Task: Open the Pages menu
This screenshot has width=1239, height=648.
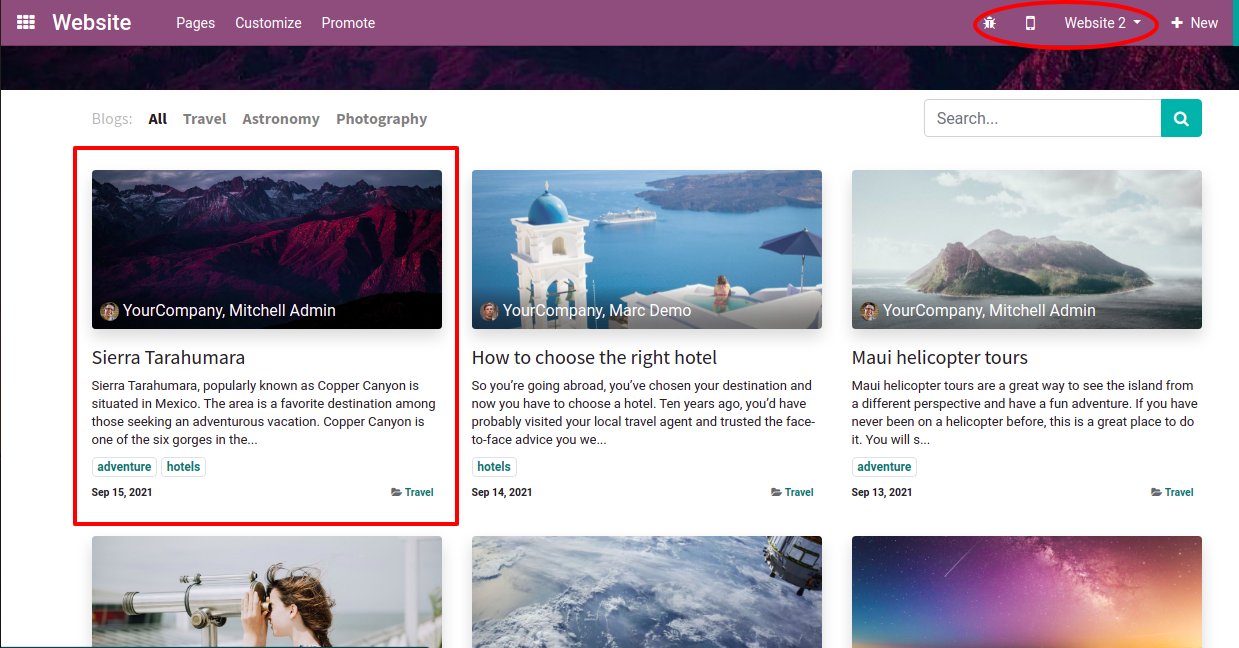Action: pyautogui.click(x=195, y=23)
